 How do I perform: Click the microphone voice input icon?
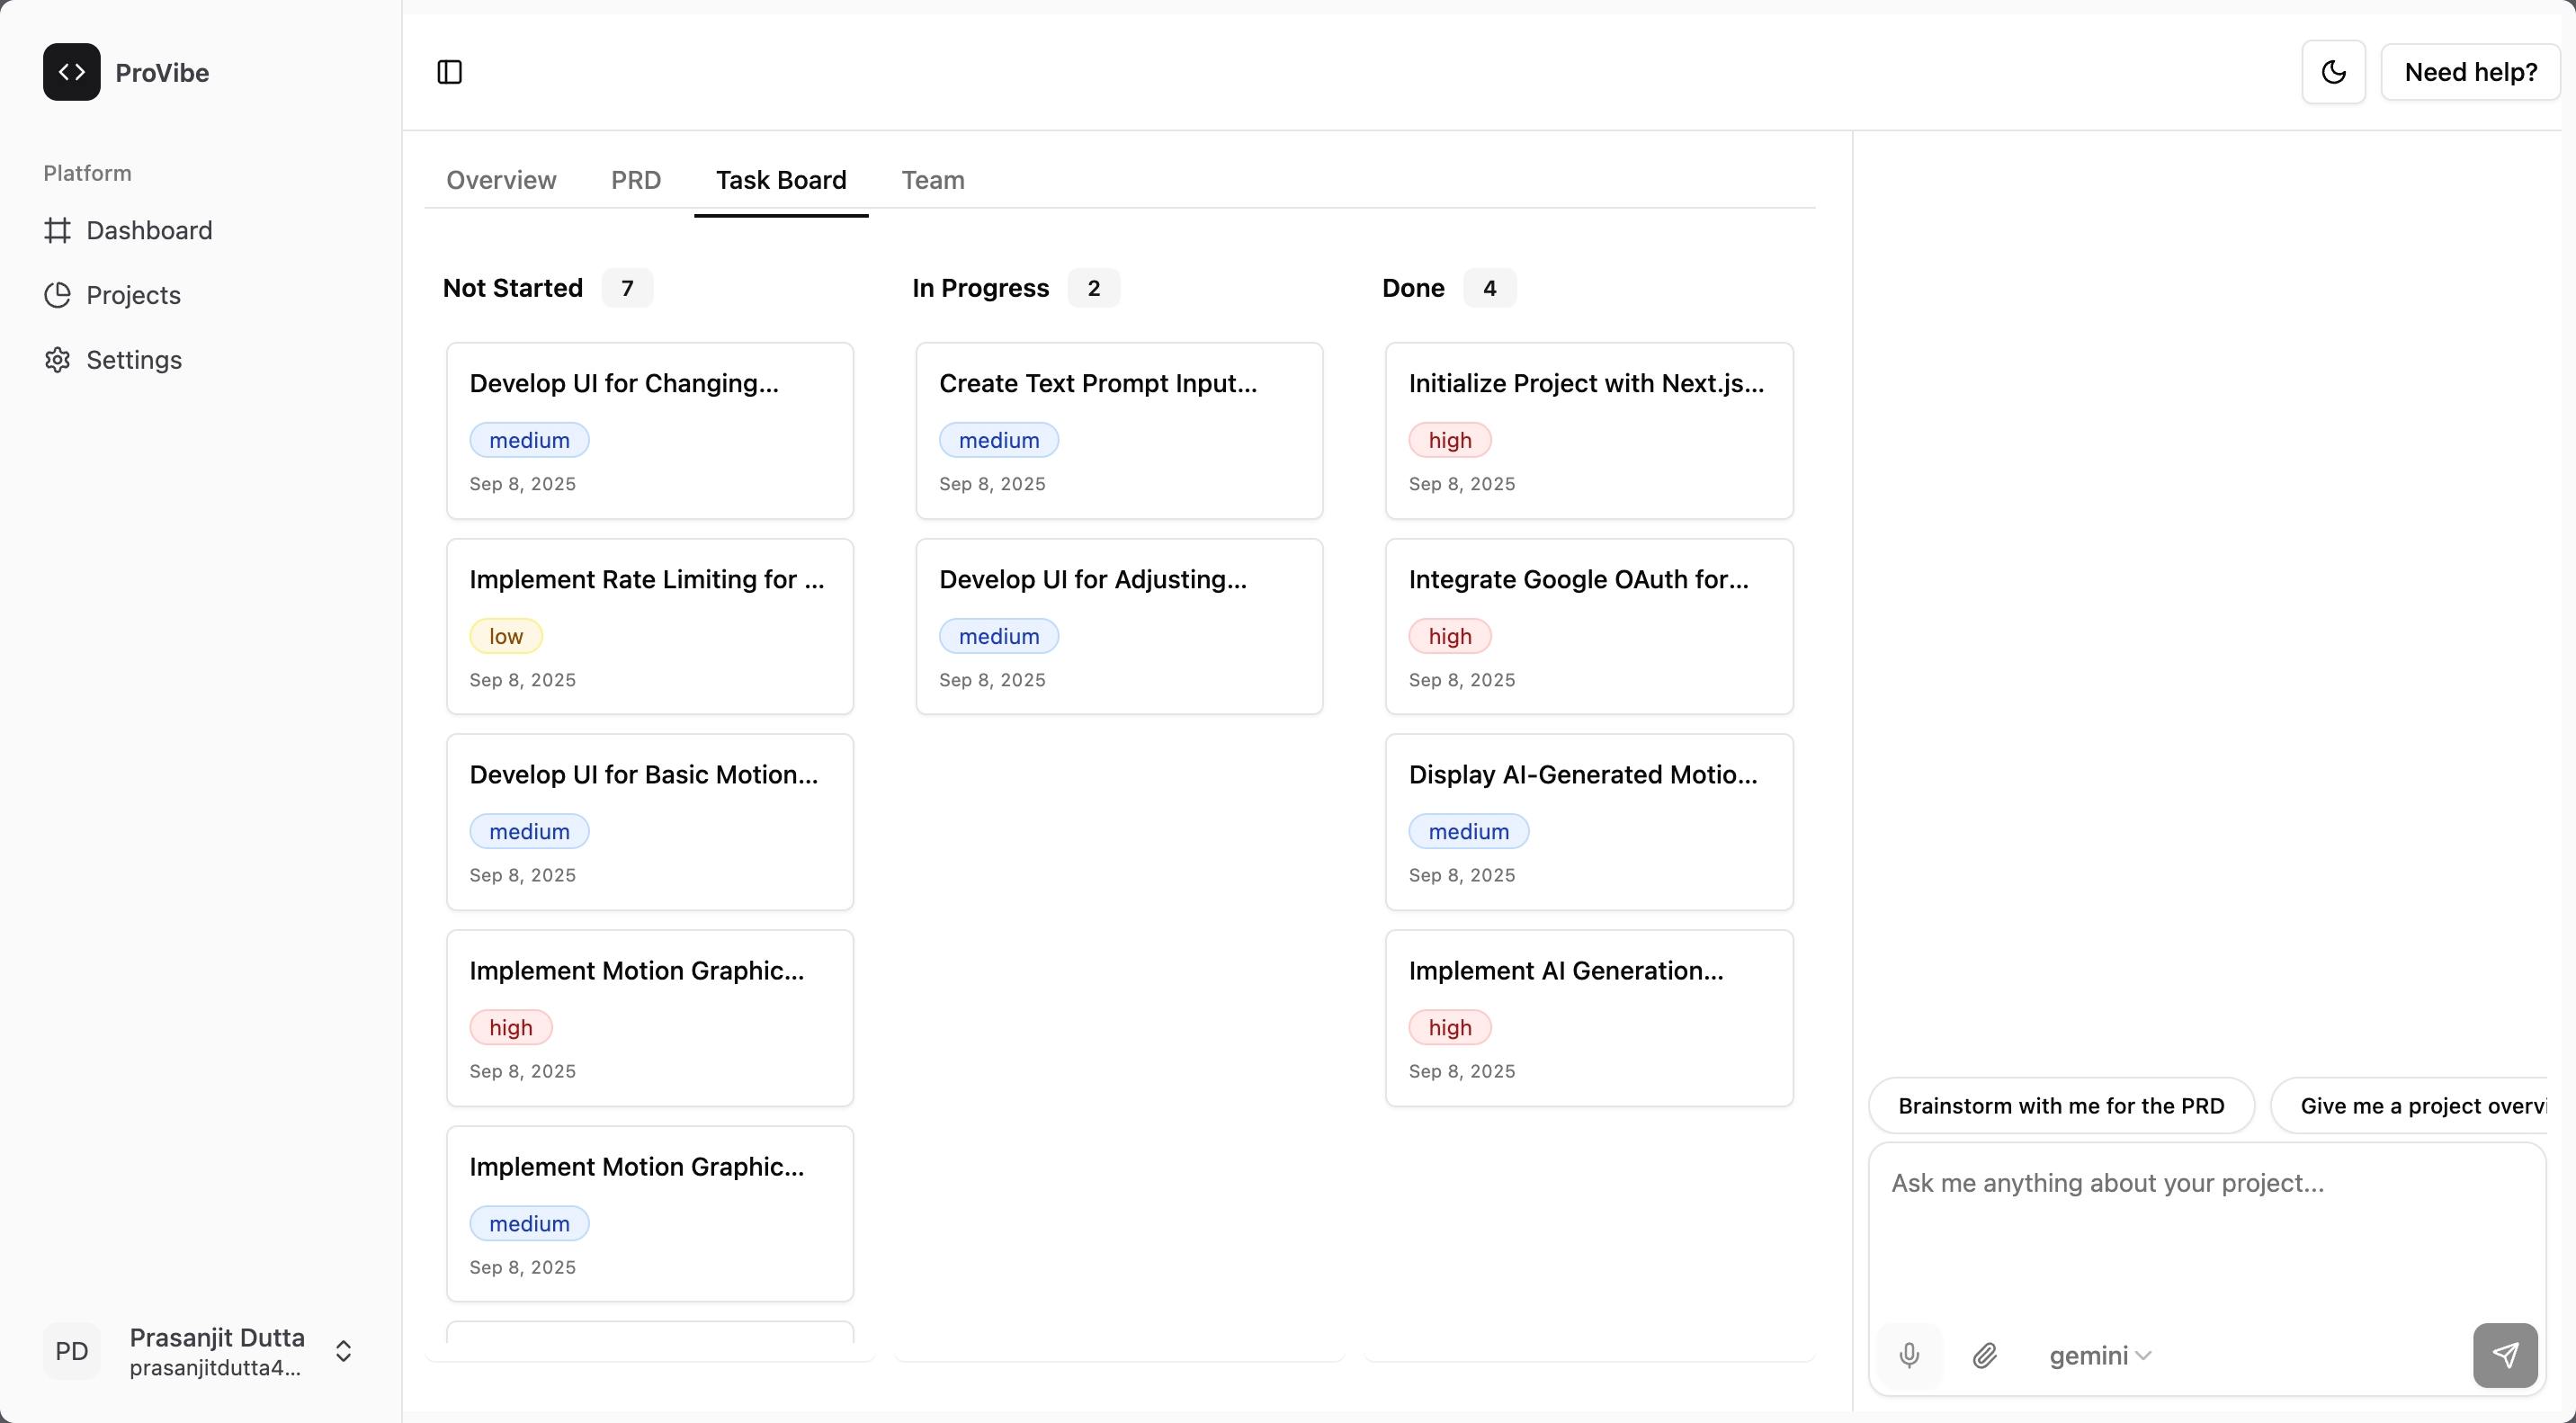(1909, 1356)
